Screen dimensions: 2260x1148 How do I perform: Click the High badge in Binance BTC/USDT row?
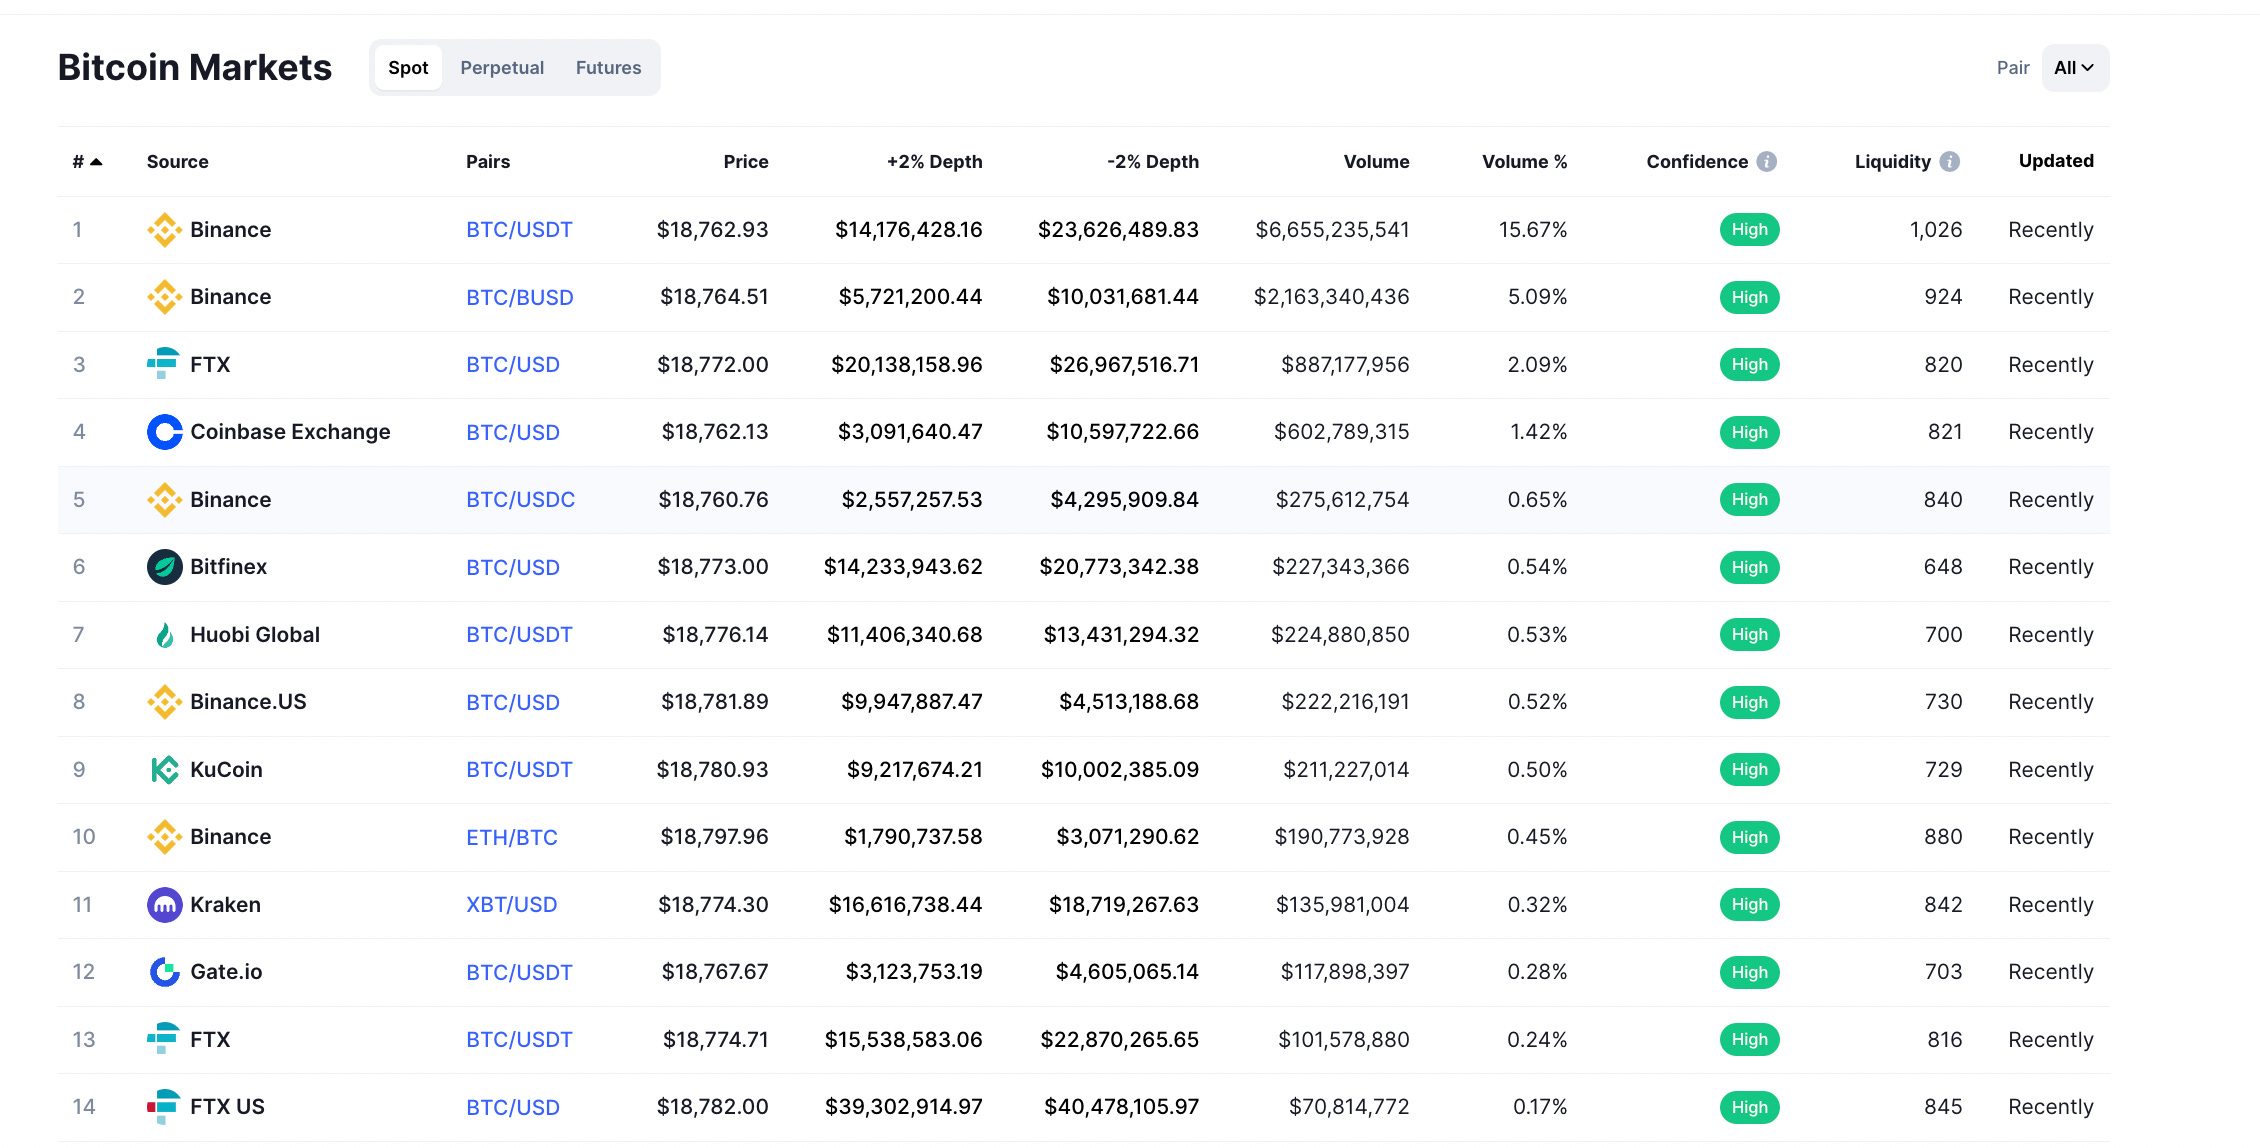(x=1749, y=230)
